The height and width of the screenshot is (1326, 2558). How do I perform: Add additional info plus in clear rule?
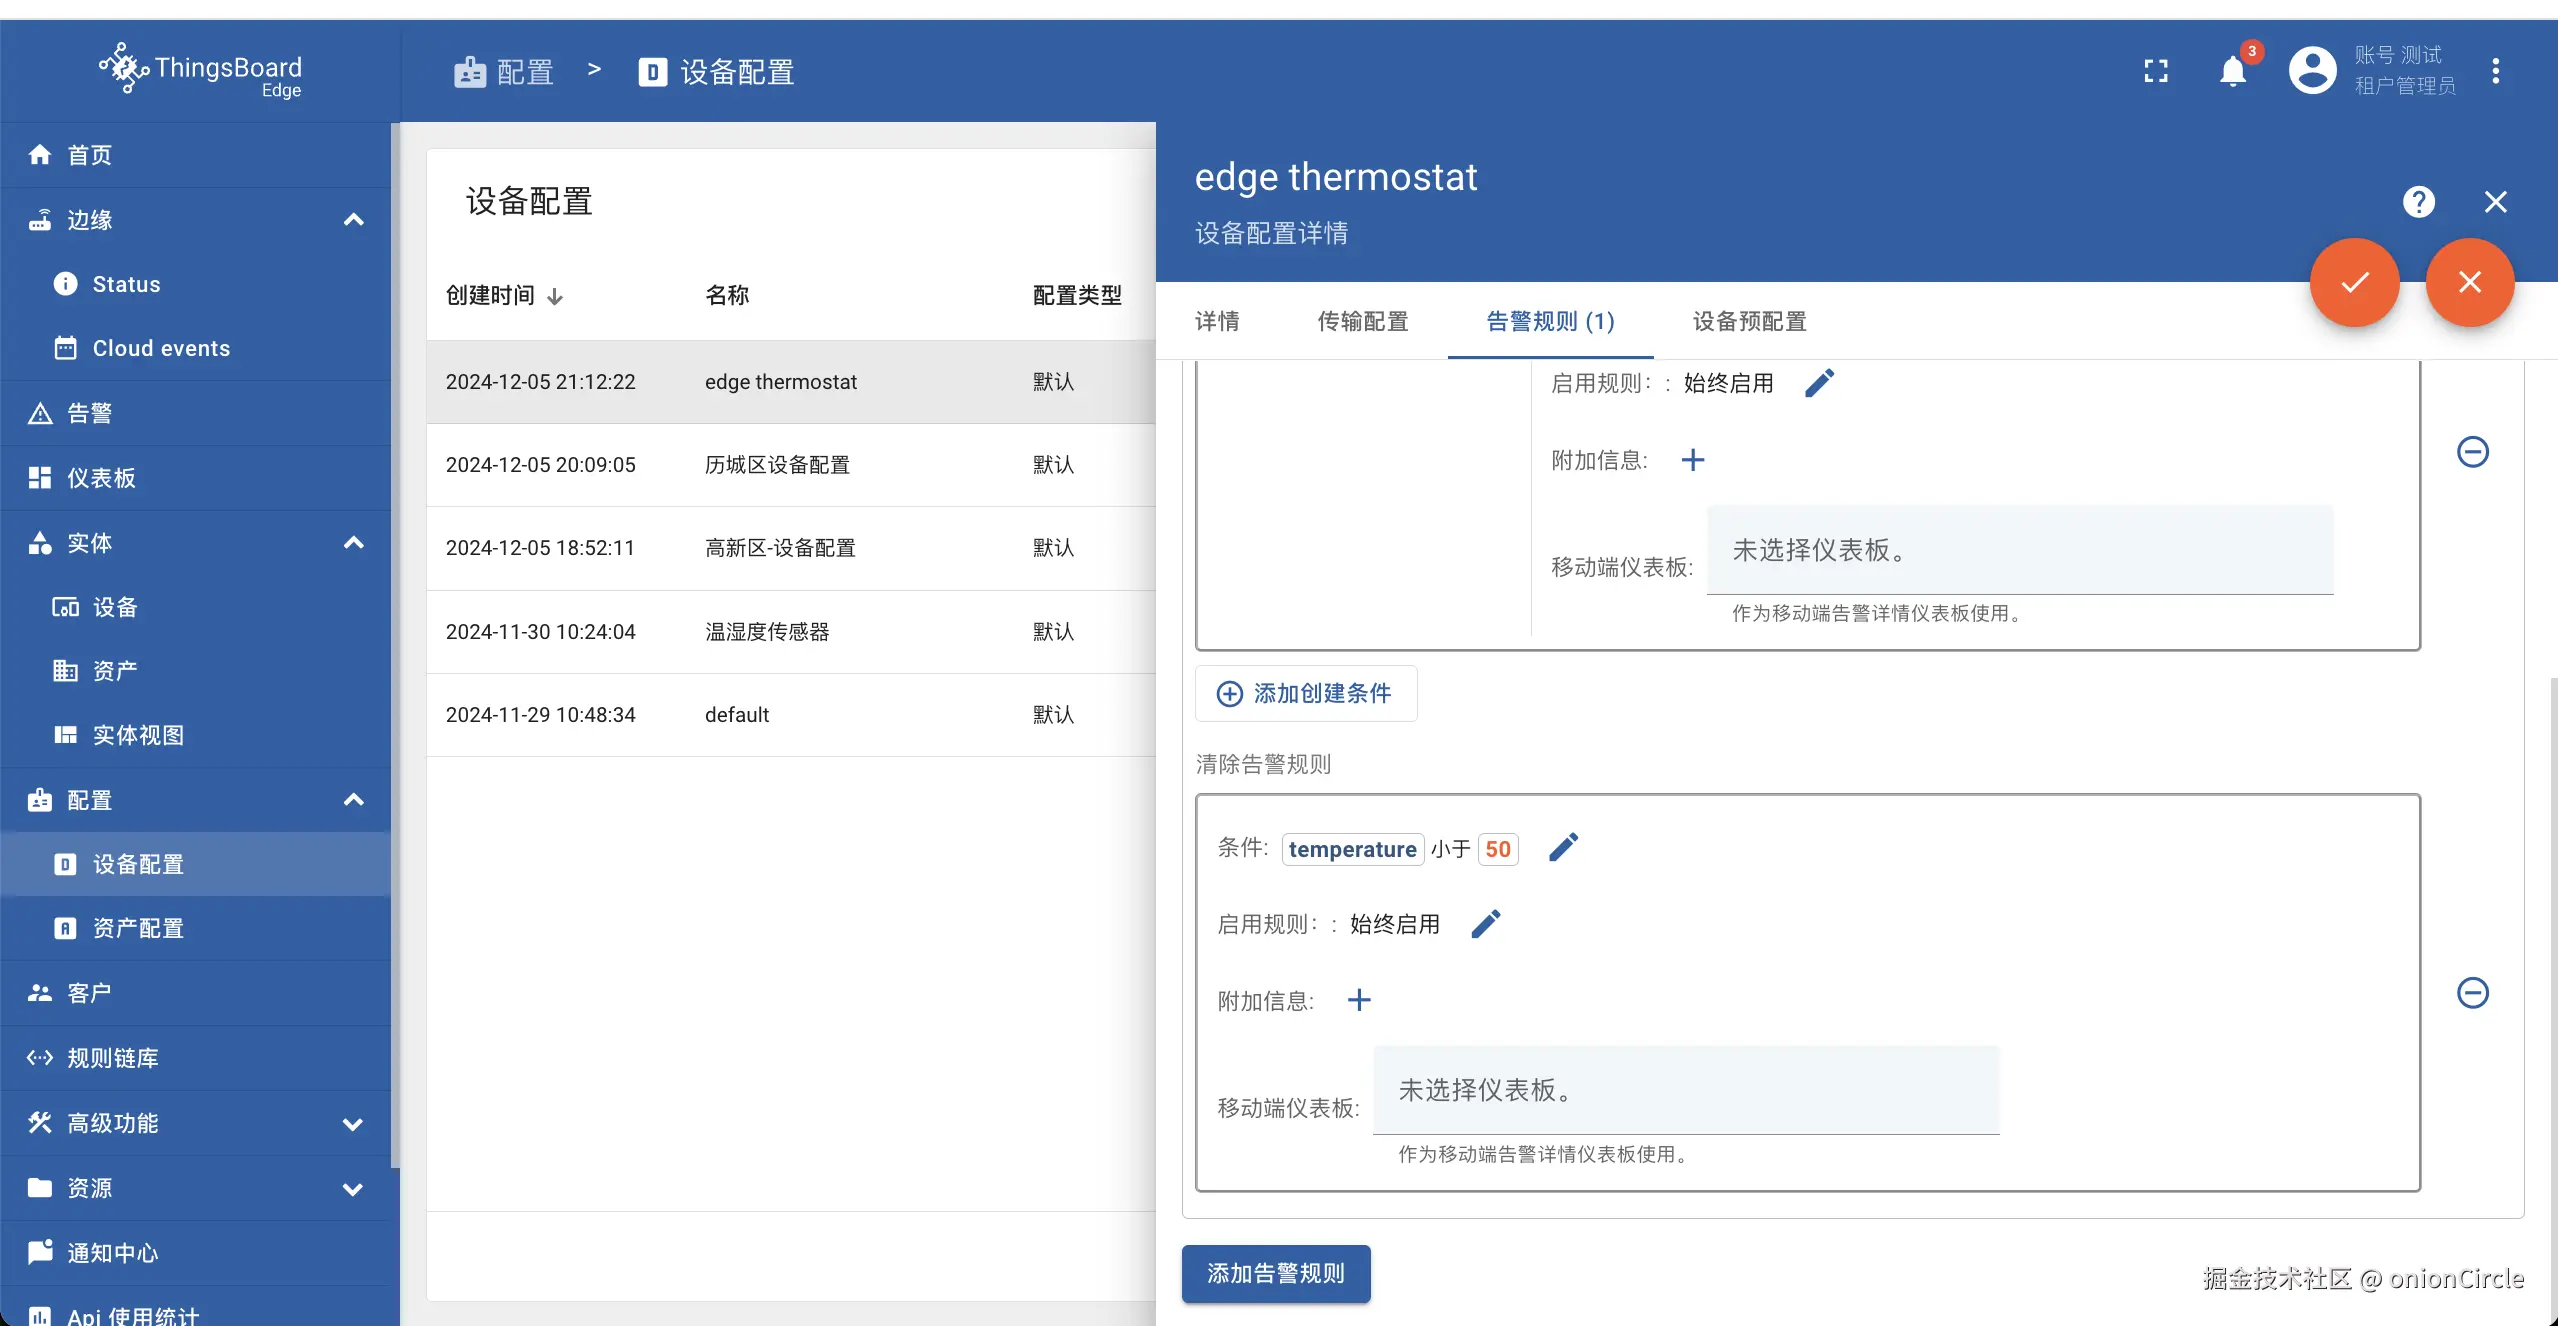point(1358,1000)
